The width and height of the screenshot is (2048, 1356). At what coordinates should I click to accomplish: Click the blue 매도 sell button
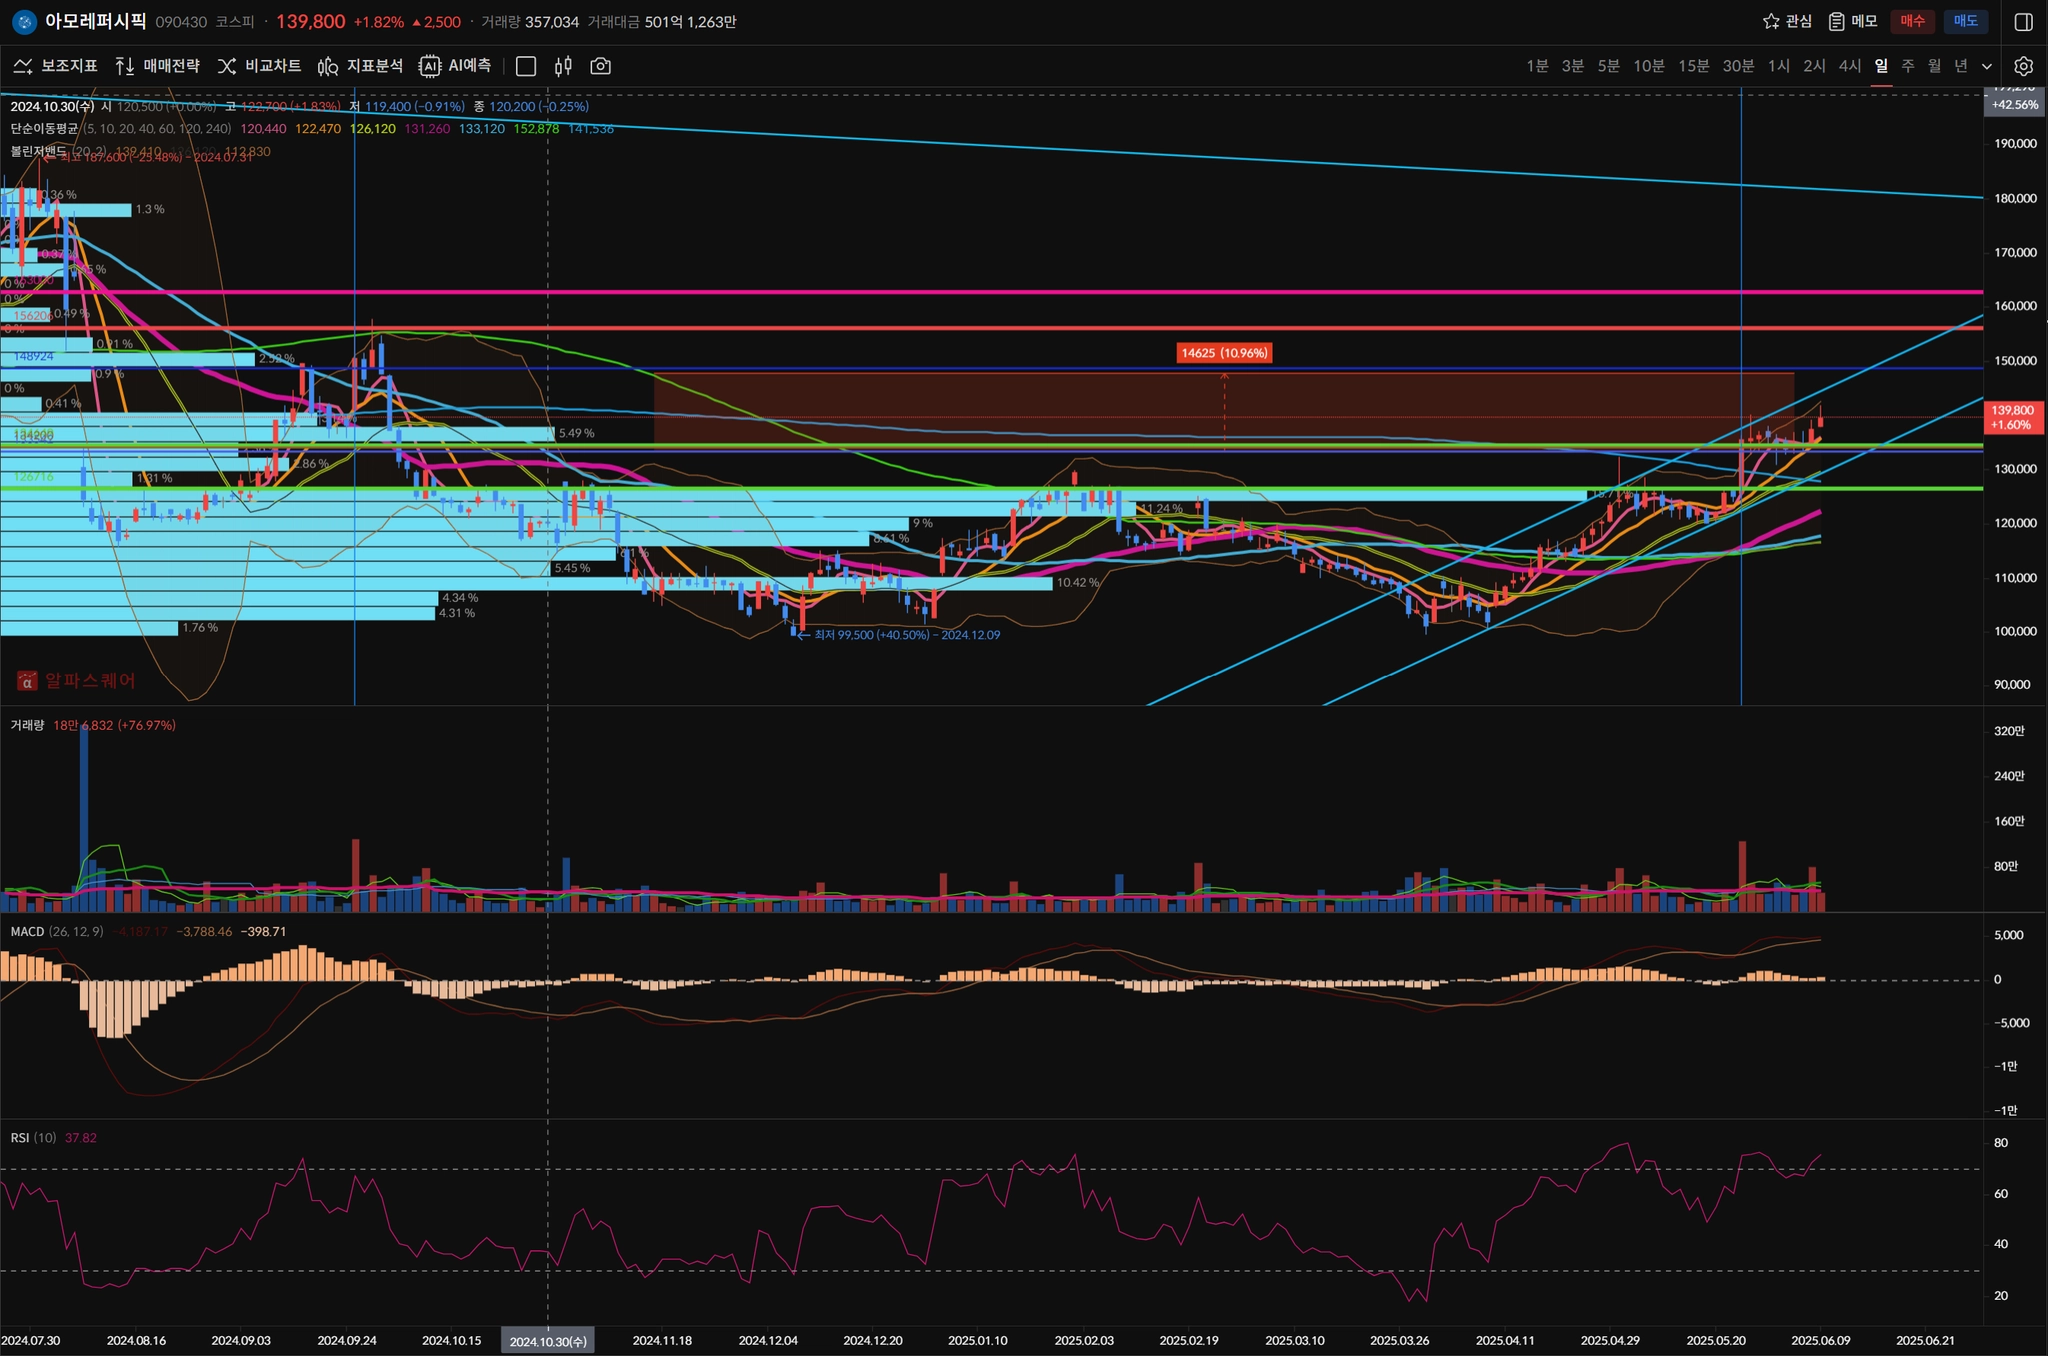coord(1965,21)
